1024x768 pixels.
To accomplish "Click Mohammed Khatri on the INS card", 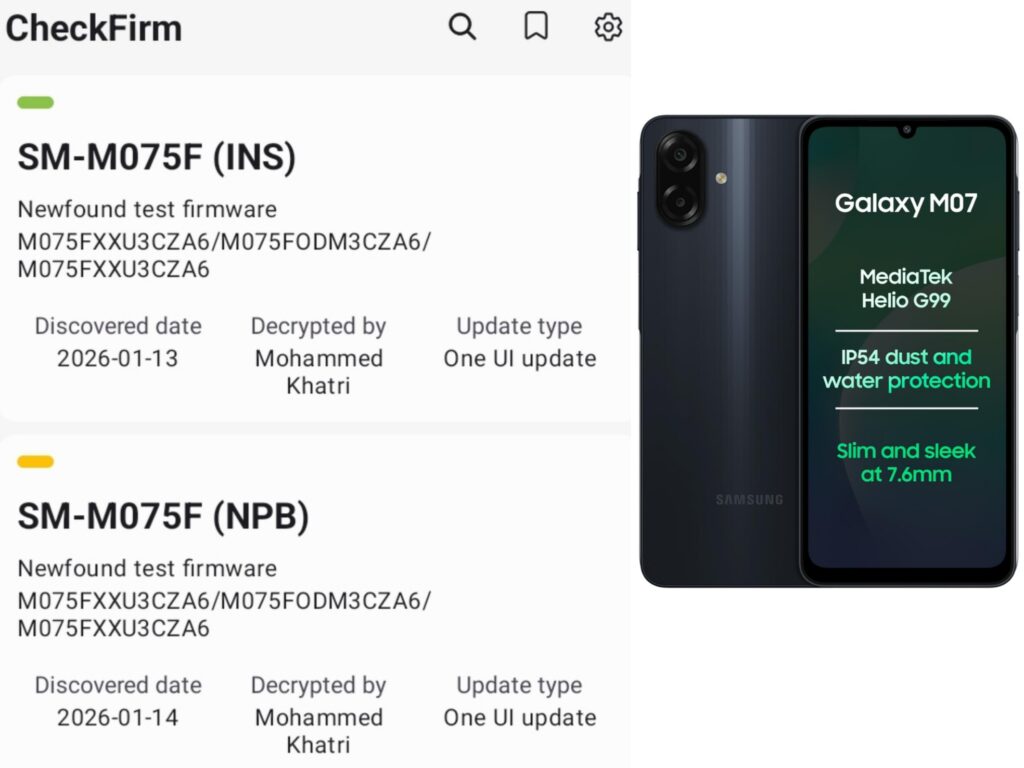I will pos(319,372).
